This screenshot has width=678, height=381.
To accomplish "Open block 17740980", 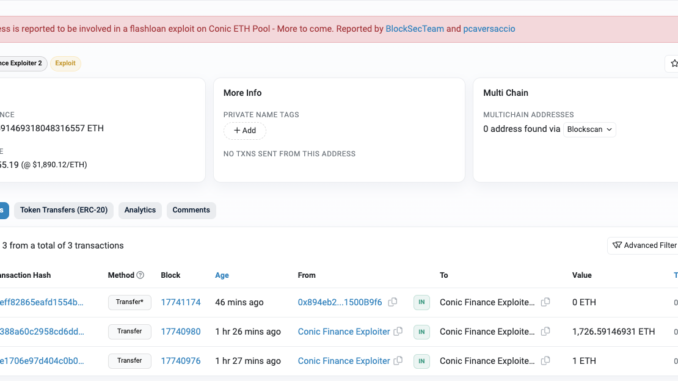I will [181, 332].
